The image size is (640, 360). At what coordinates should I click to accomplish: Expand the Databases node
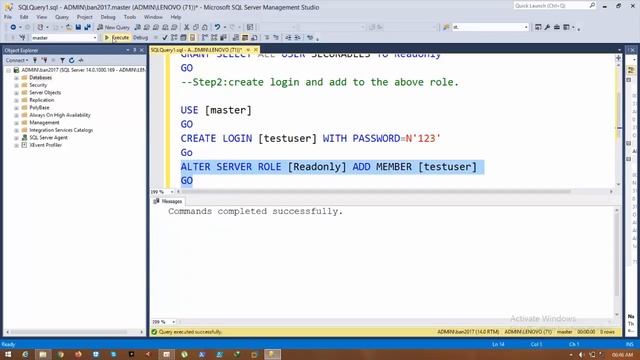click(16, 78)
